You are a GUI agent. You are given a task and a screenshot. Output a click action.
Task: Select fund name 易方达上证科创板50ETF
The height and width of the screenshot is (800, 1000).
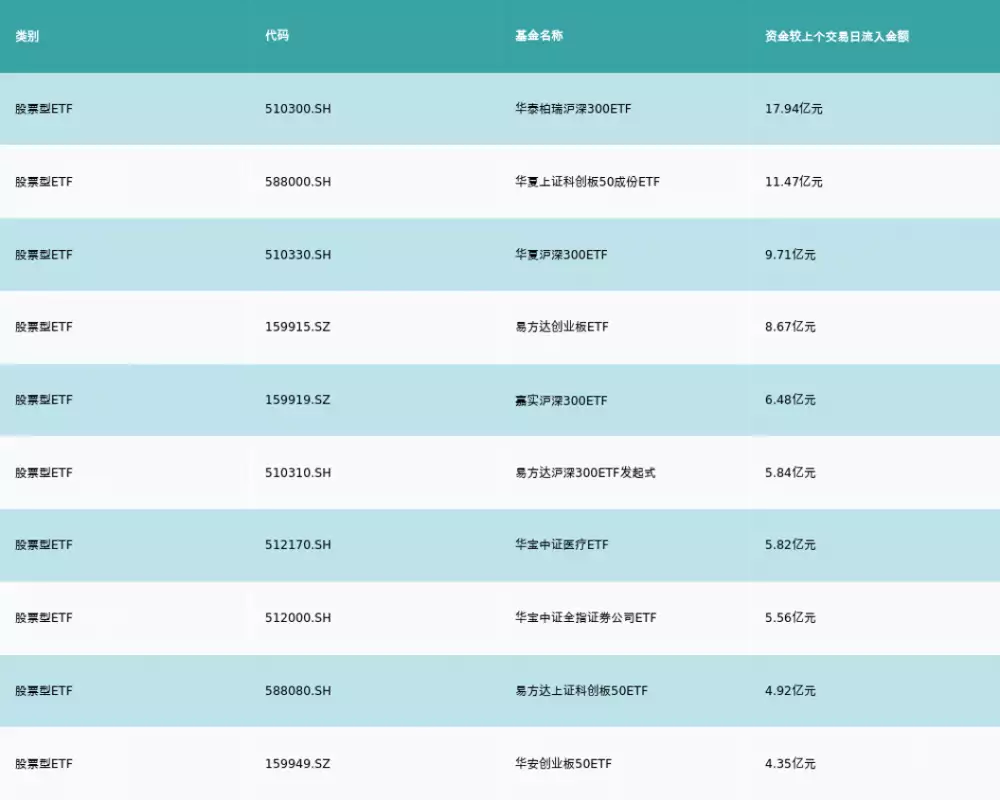[x=581, y=691]
